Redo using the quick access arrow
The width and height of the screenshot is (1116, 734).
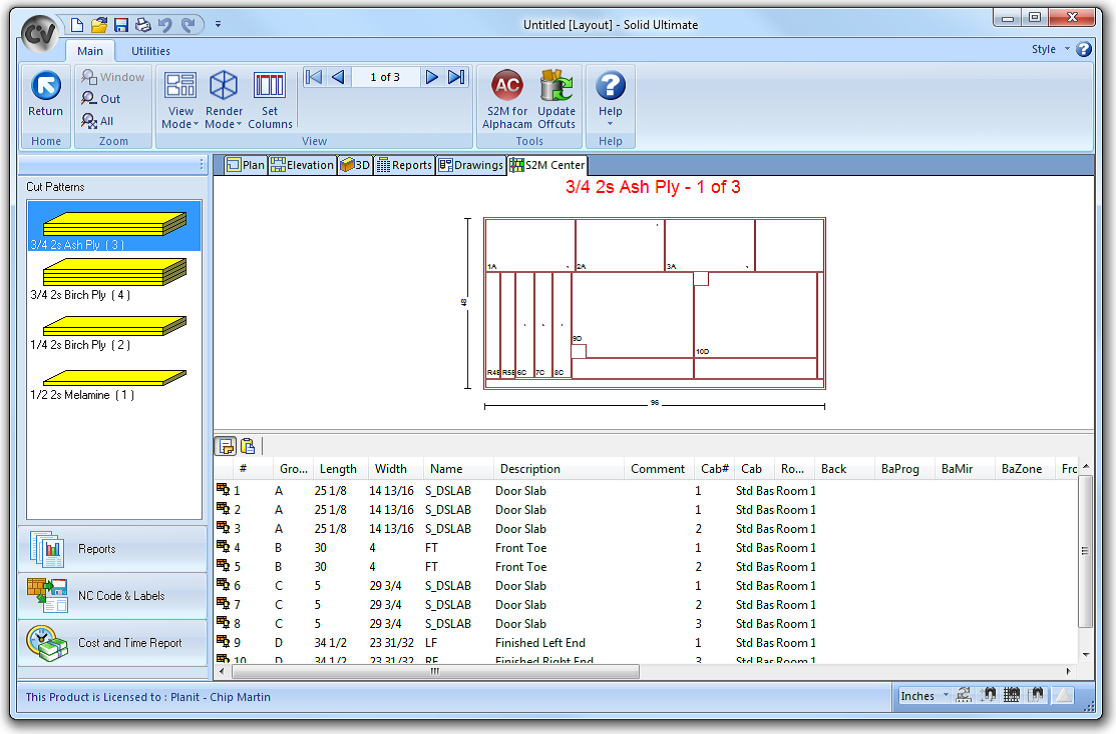[188, 25]
